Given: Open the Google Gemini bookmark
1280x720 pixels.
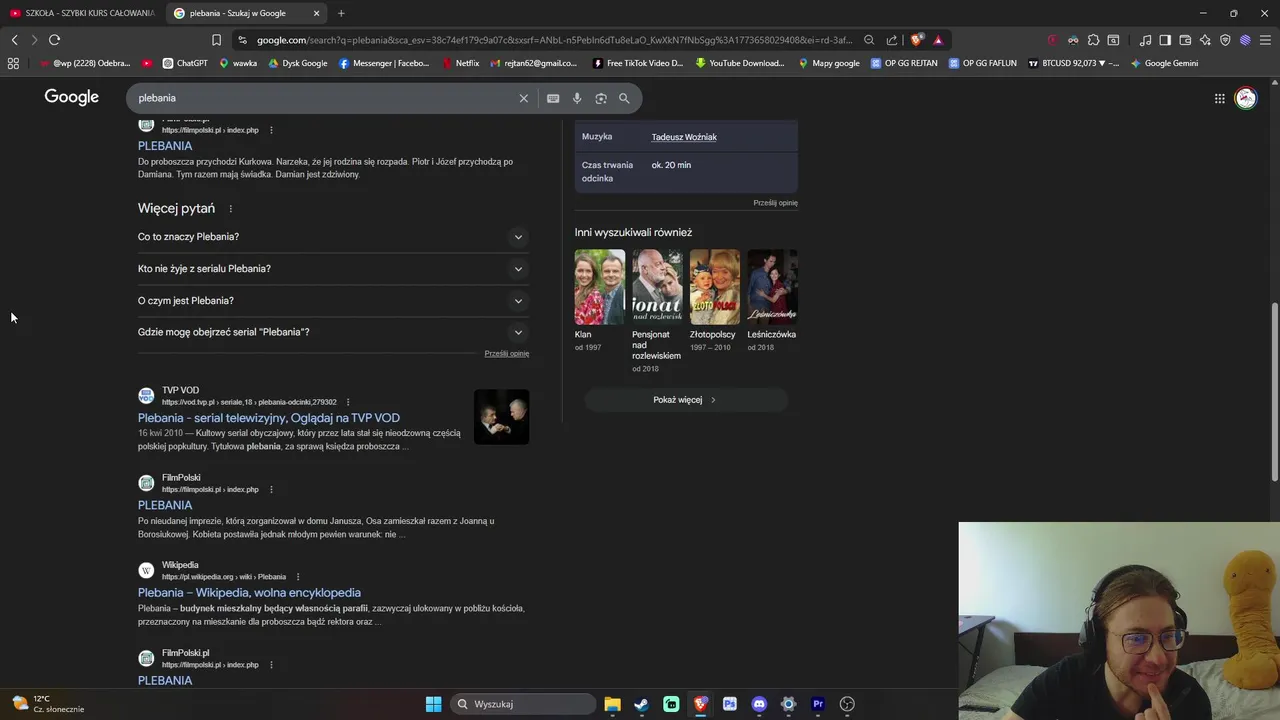Looking at the screenshot, I should [1164, 63].
